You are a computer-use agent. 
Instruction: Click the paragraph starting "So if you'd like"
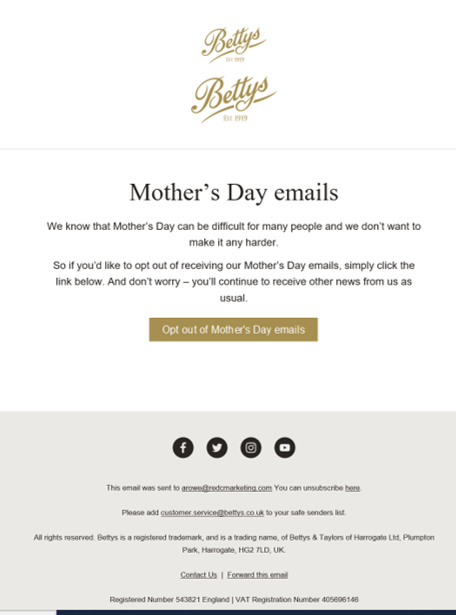pos(234,282)
